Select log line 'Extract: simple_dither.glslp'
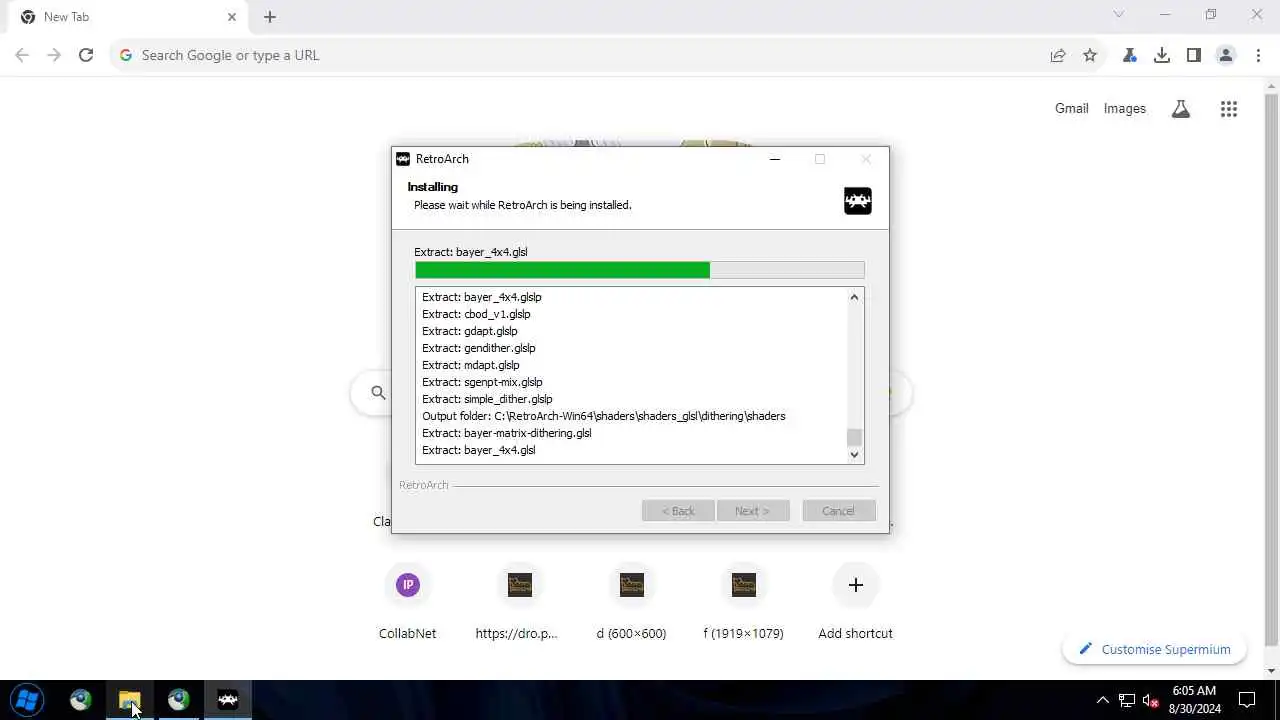 click(487, 399)
